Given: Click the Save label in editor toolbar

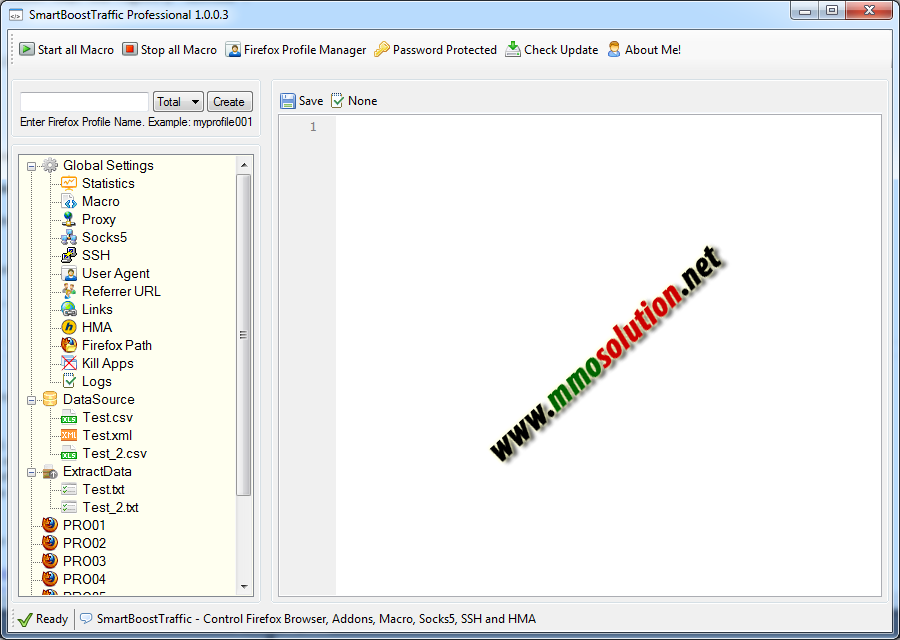Looking at the screenshot, I should coord(311,101).
